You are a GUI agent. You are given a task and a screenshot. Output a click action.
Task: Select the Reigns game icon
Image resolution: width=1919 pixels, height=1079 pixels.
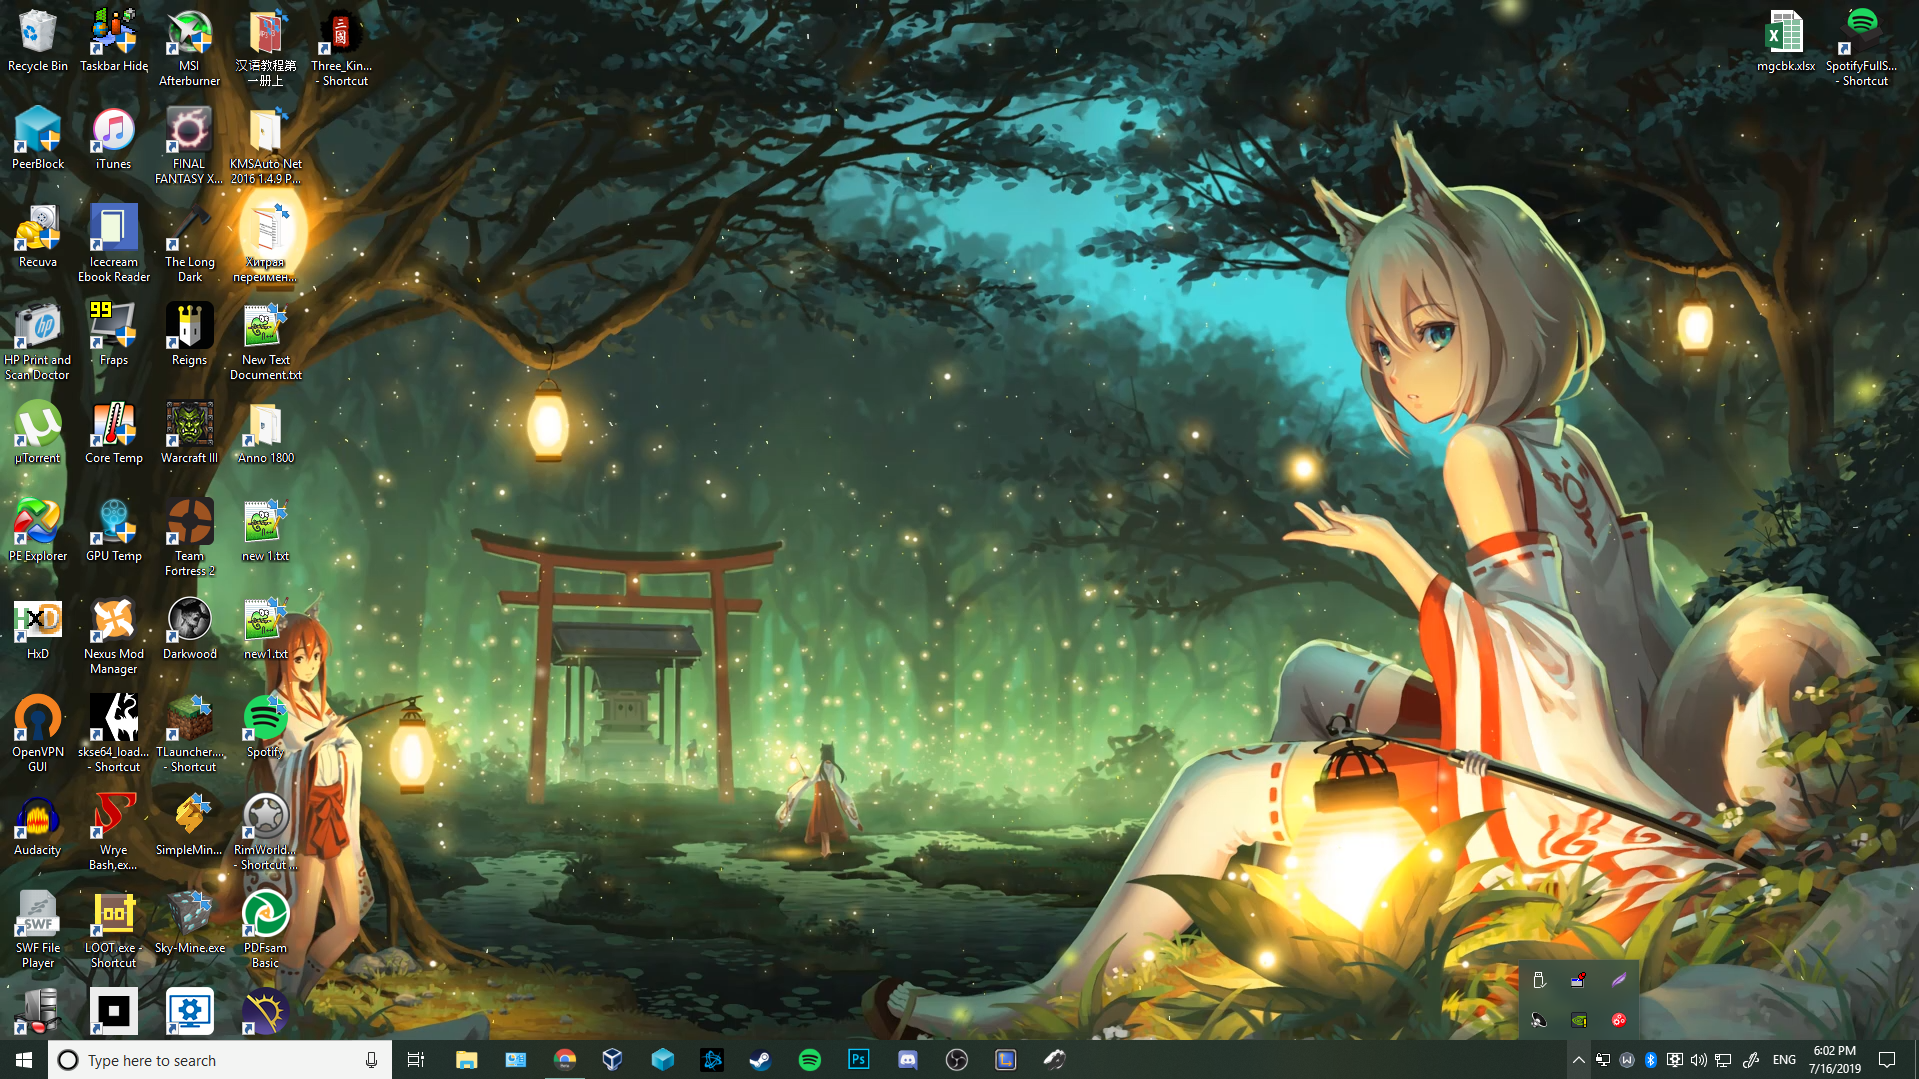(x=189, y=335)
